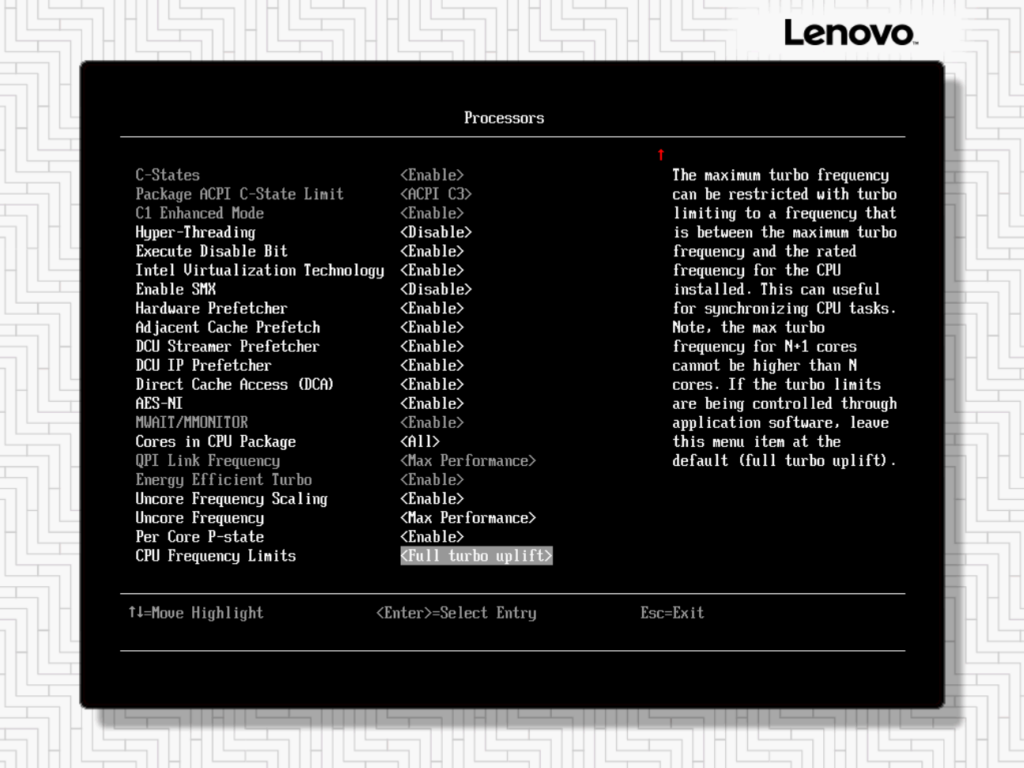This screenshot has width=1024, height=768.
Task: Open CPU Frequency Limits Full turbo uplift
Action: [476, 556]
